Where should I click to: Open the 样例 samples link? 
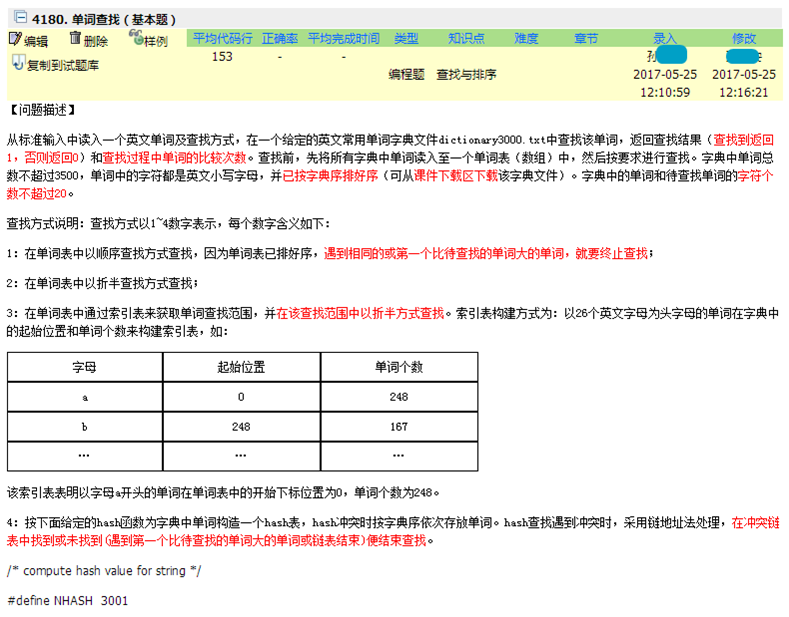[x=155, y=41]
